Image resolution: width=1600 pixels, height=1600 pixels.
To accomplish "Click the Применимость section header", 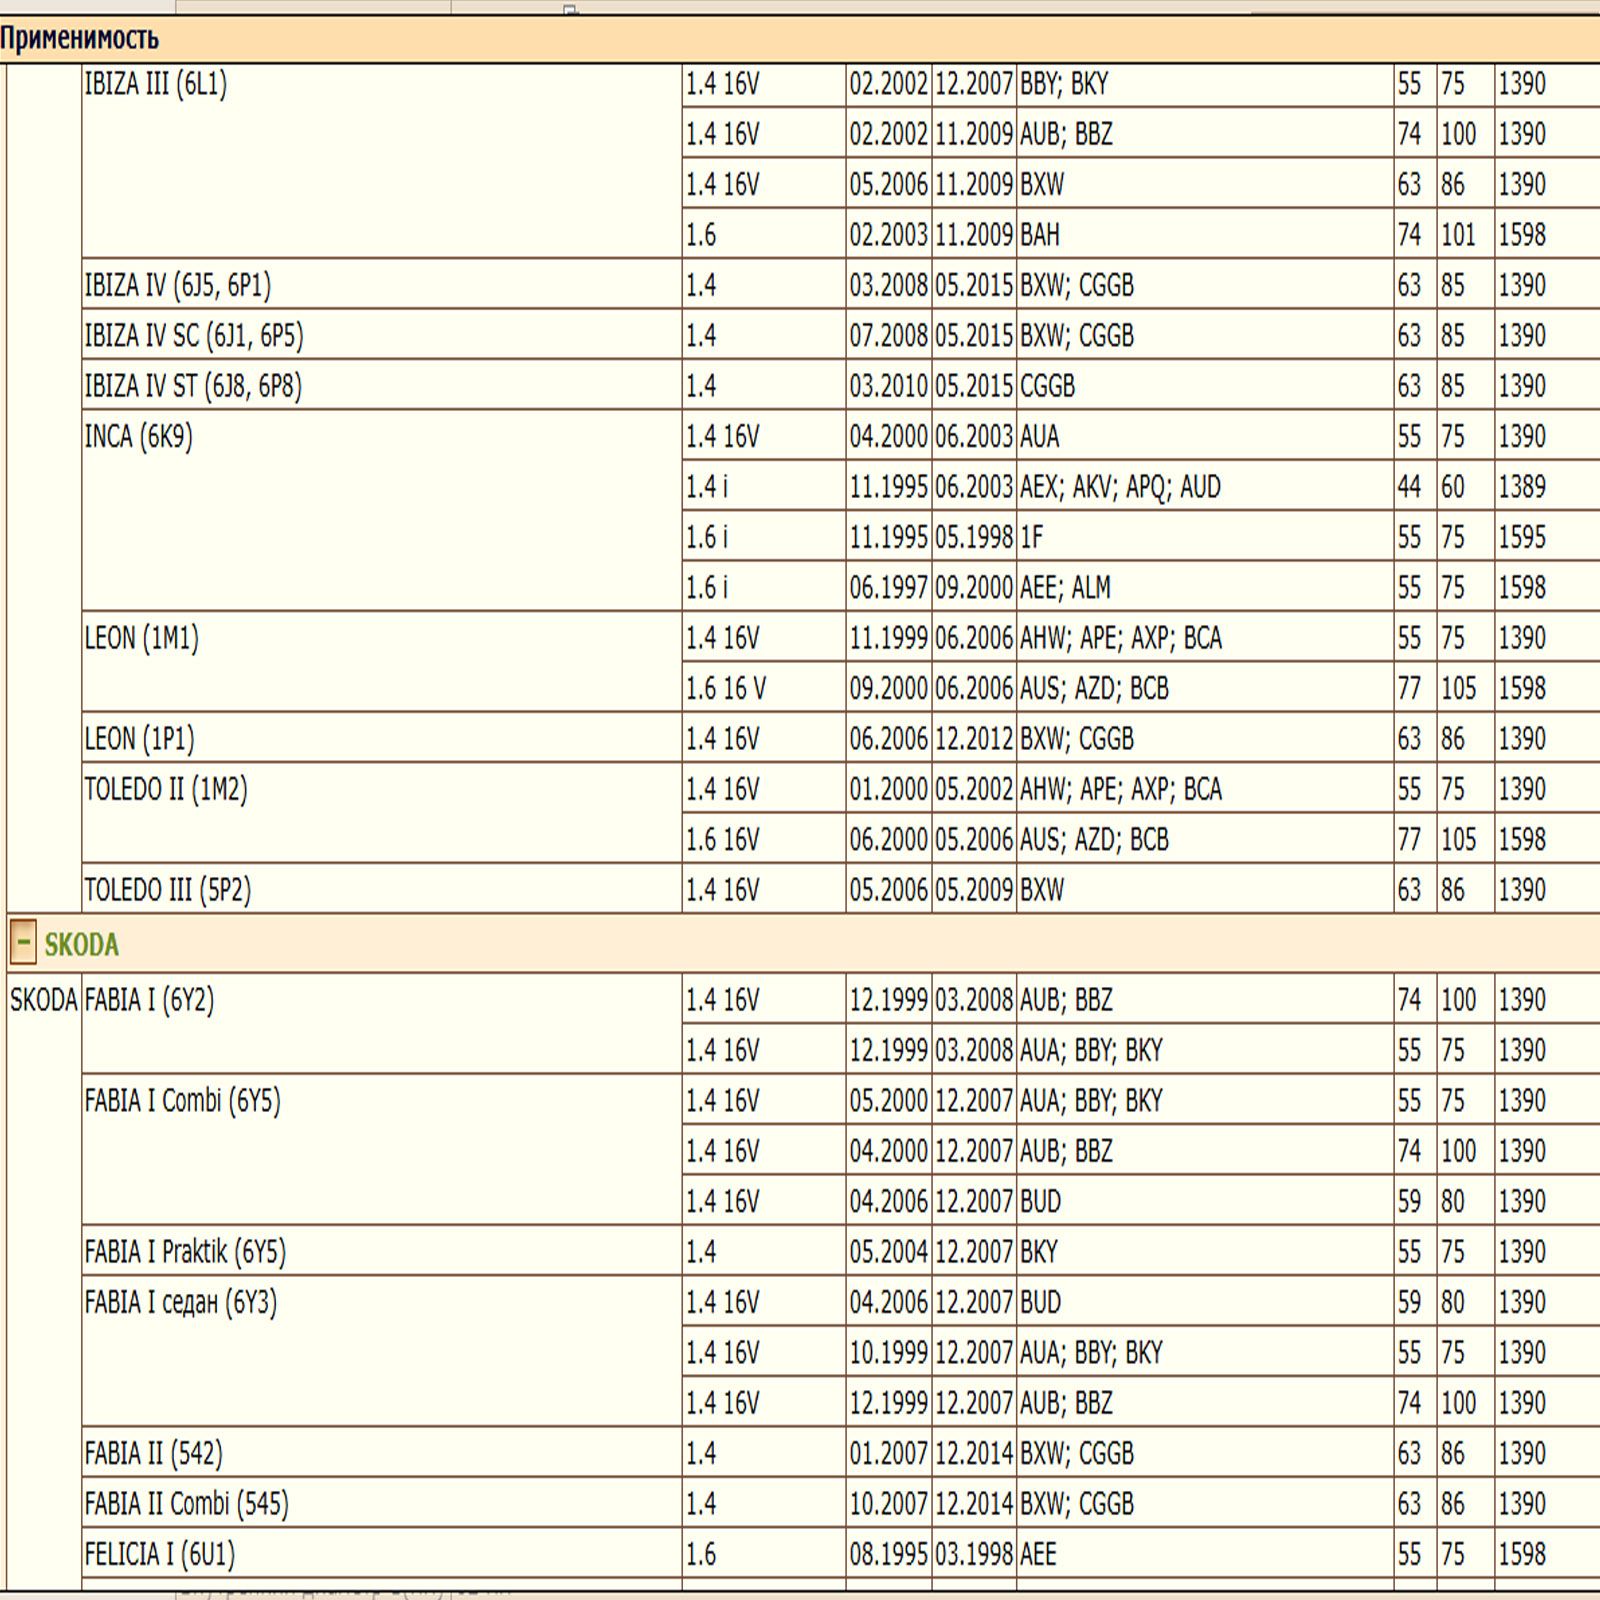I will [x=80, y=39].
